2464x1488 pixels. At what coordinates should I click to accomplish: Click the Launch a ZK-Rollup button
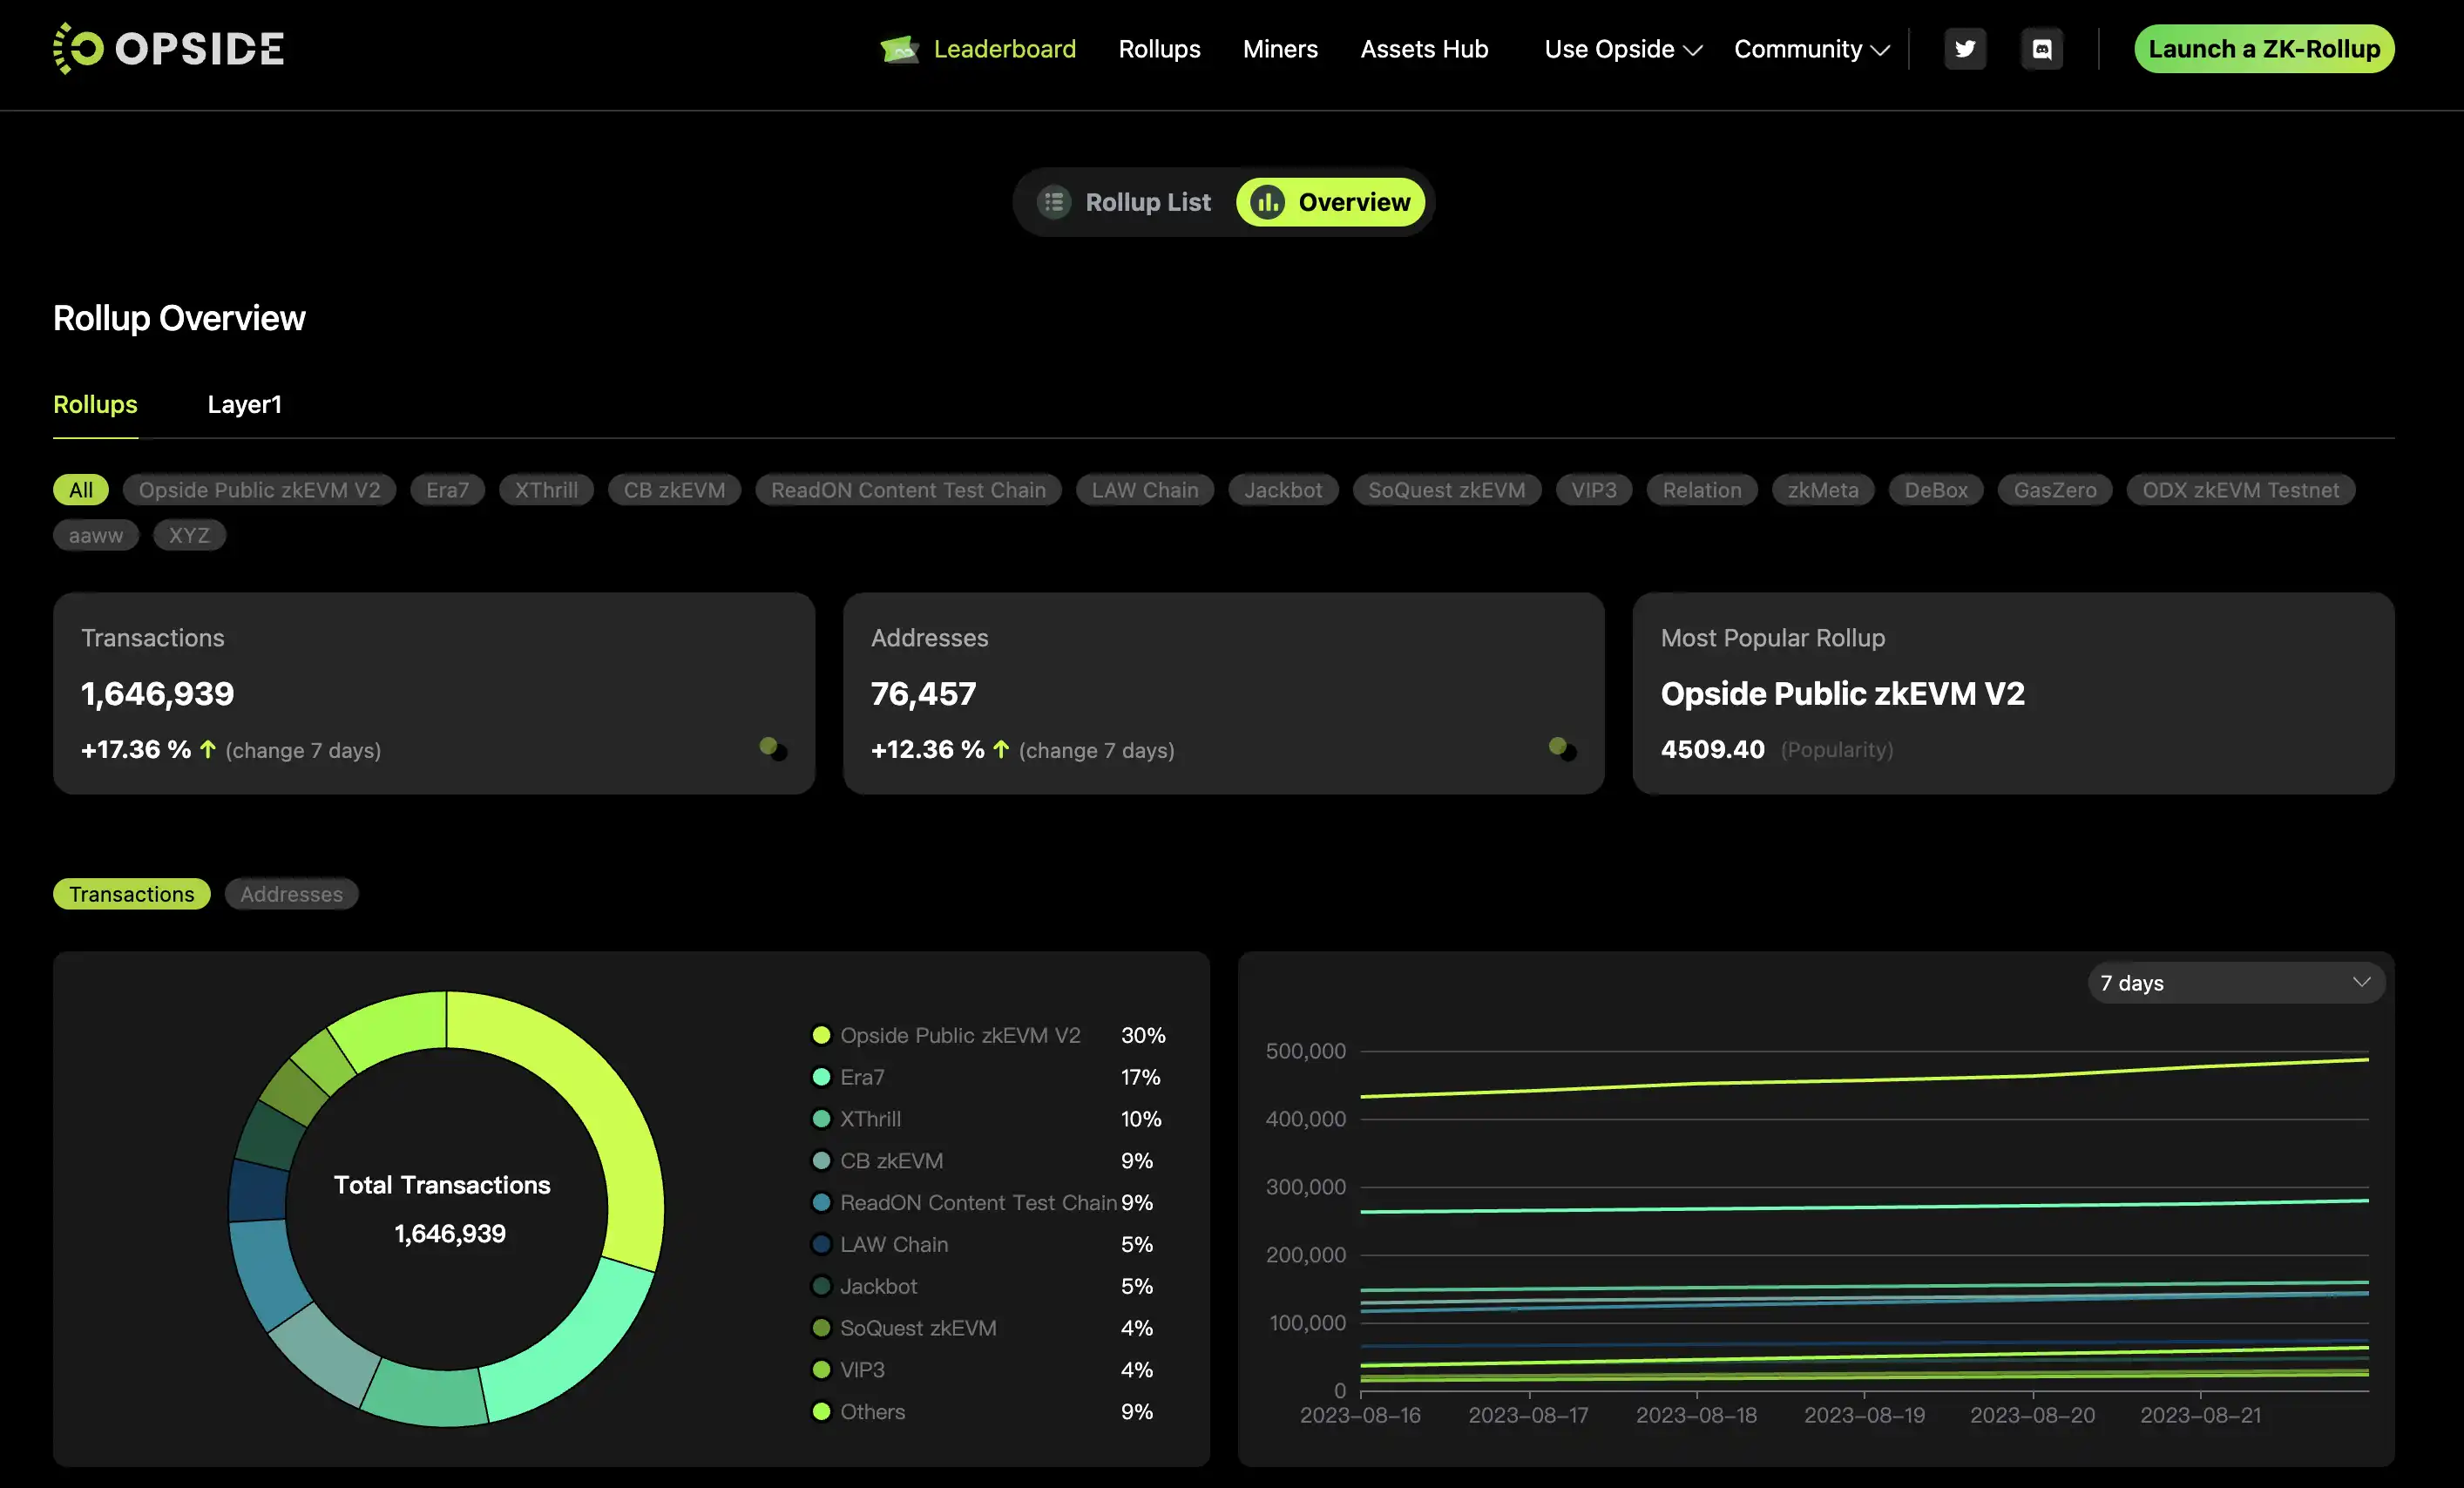[2264, 48]
